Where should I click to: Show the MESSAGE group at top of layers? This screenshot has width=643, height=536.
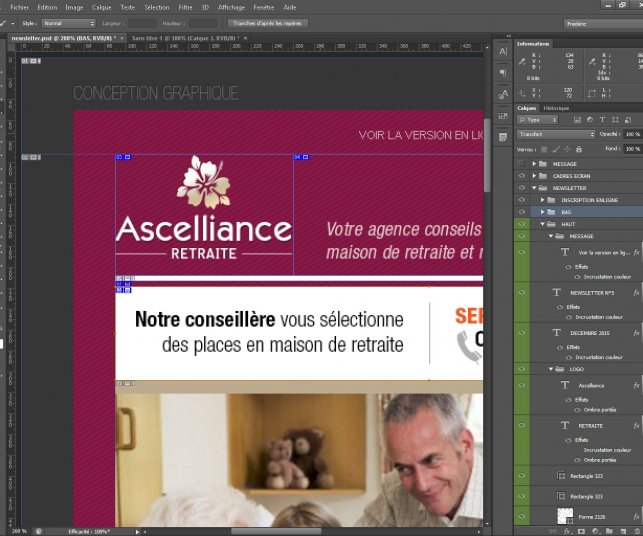point(521,163)
